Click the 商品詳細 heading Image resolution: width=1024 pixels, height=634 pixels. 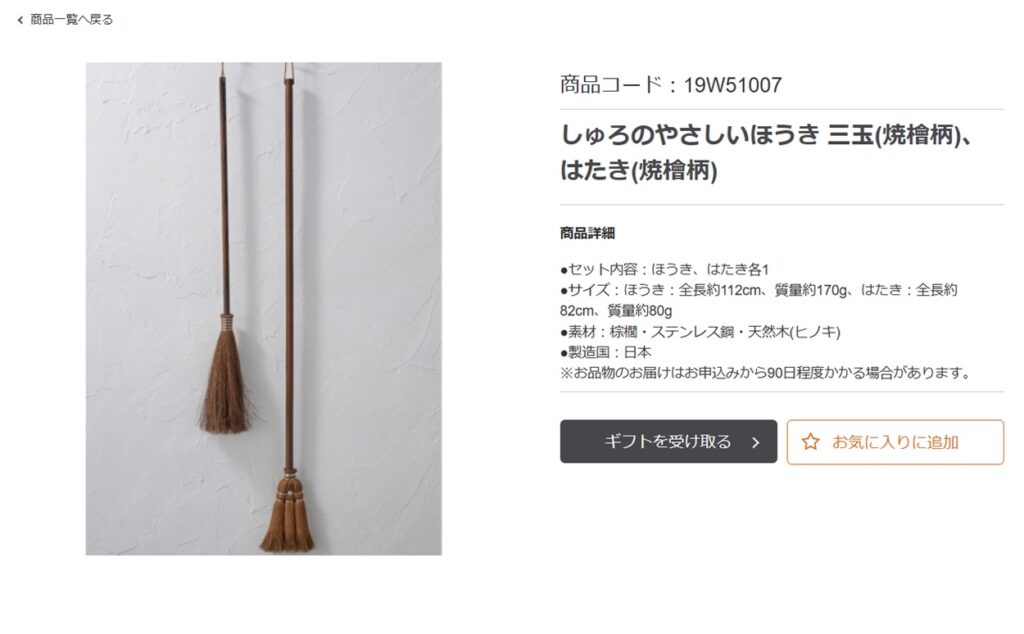[x=587, y=233]
